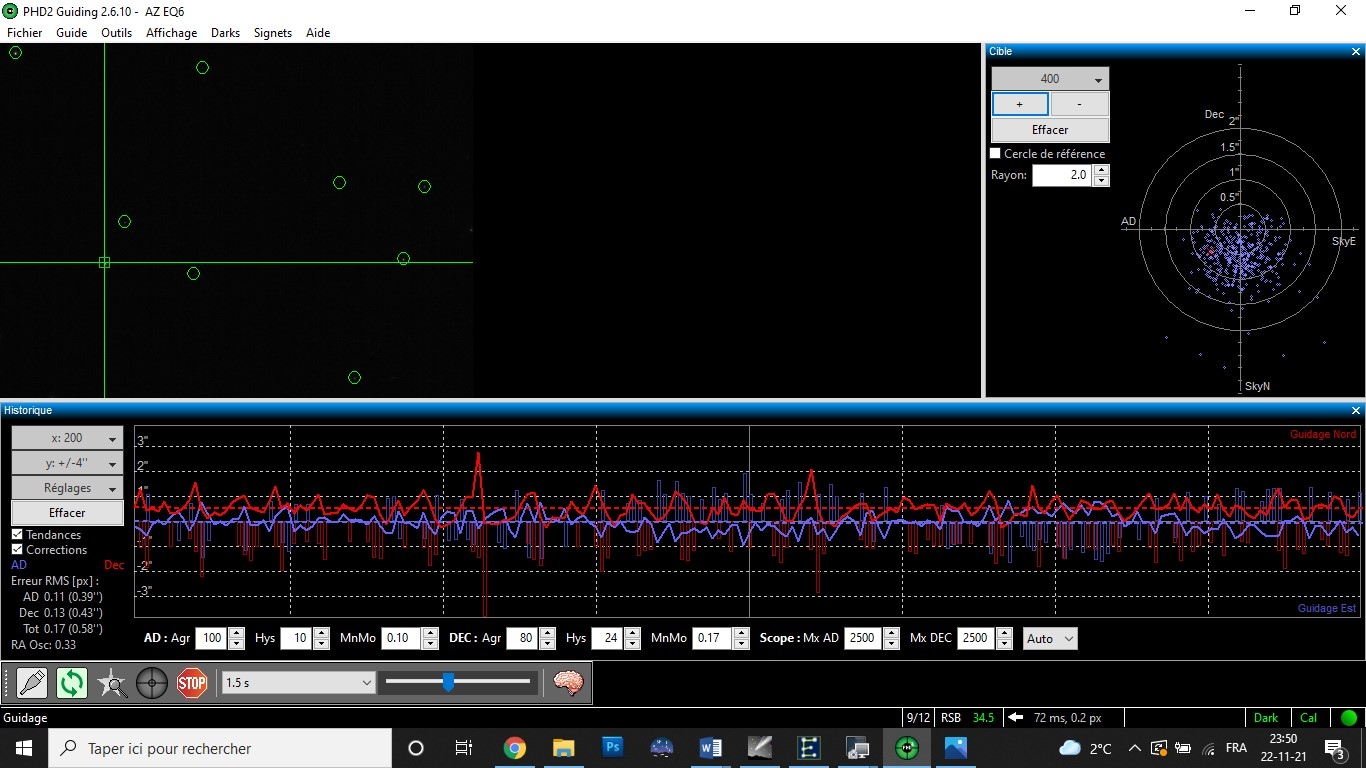Open the brain advanced settings icon
The image size is (1366, 768).
568,683
